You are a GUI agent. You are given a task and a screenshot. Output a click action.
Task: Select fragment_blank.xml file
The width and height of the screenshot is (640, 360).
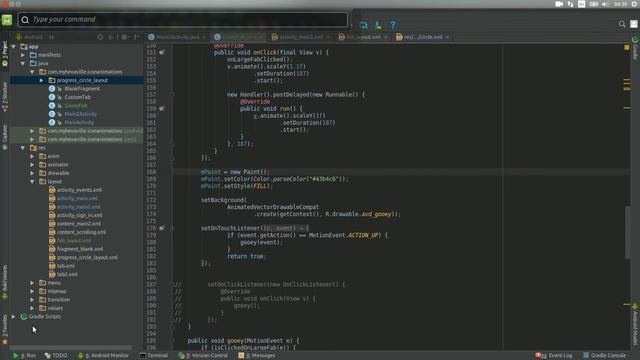80,249
